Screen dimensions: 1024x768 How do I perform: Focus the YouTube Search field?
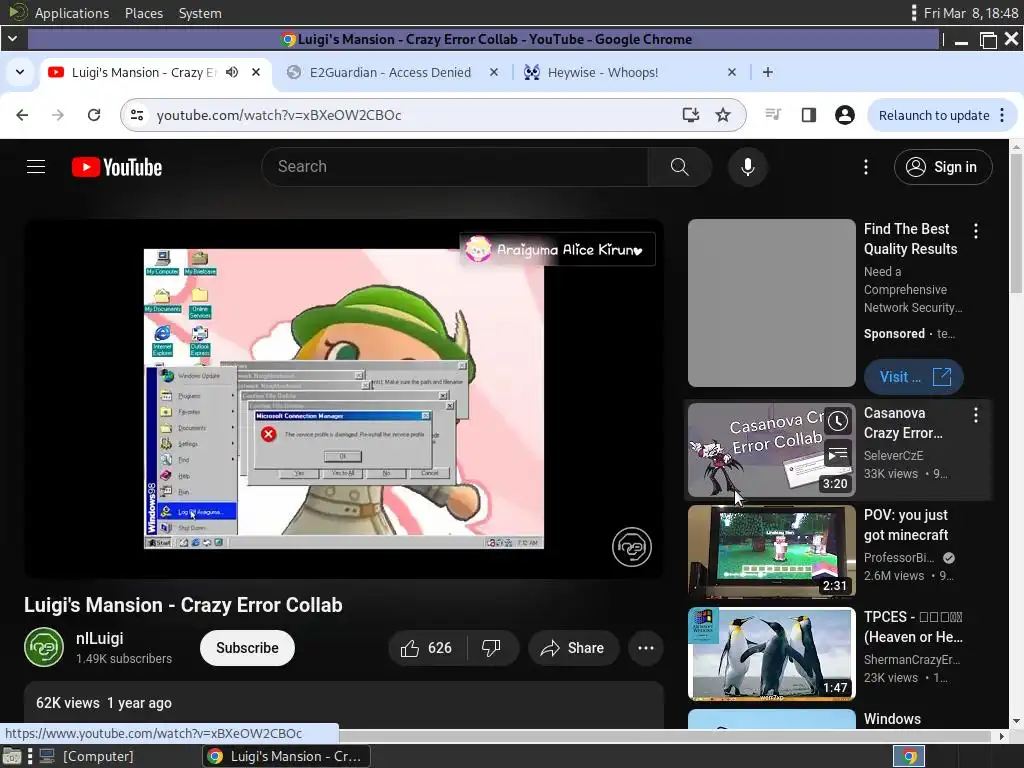[455, 167]
